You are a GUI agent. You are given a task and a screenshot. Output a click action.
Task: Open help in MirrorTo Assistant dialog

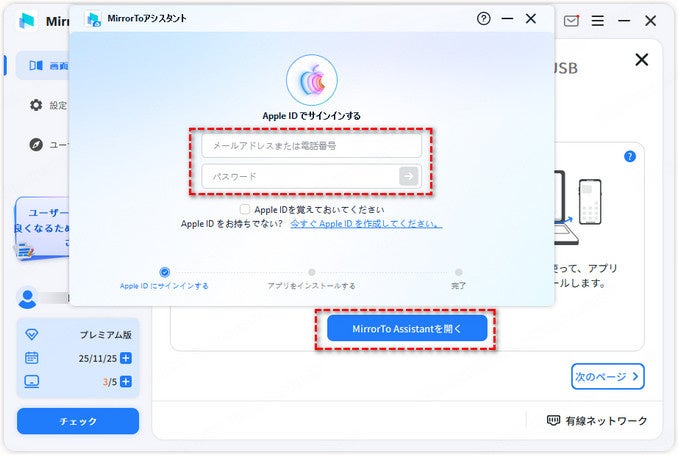(483, 19)
